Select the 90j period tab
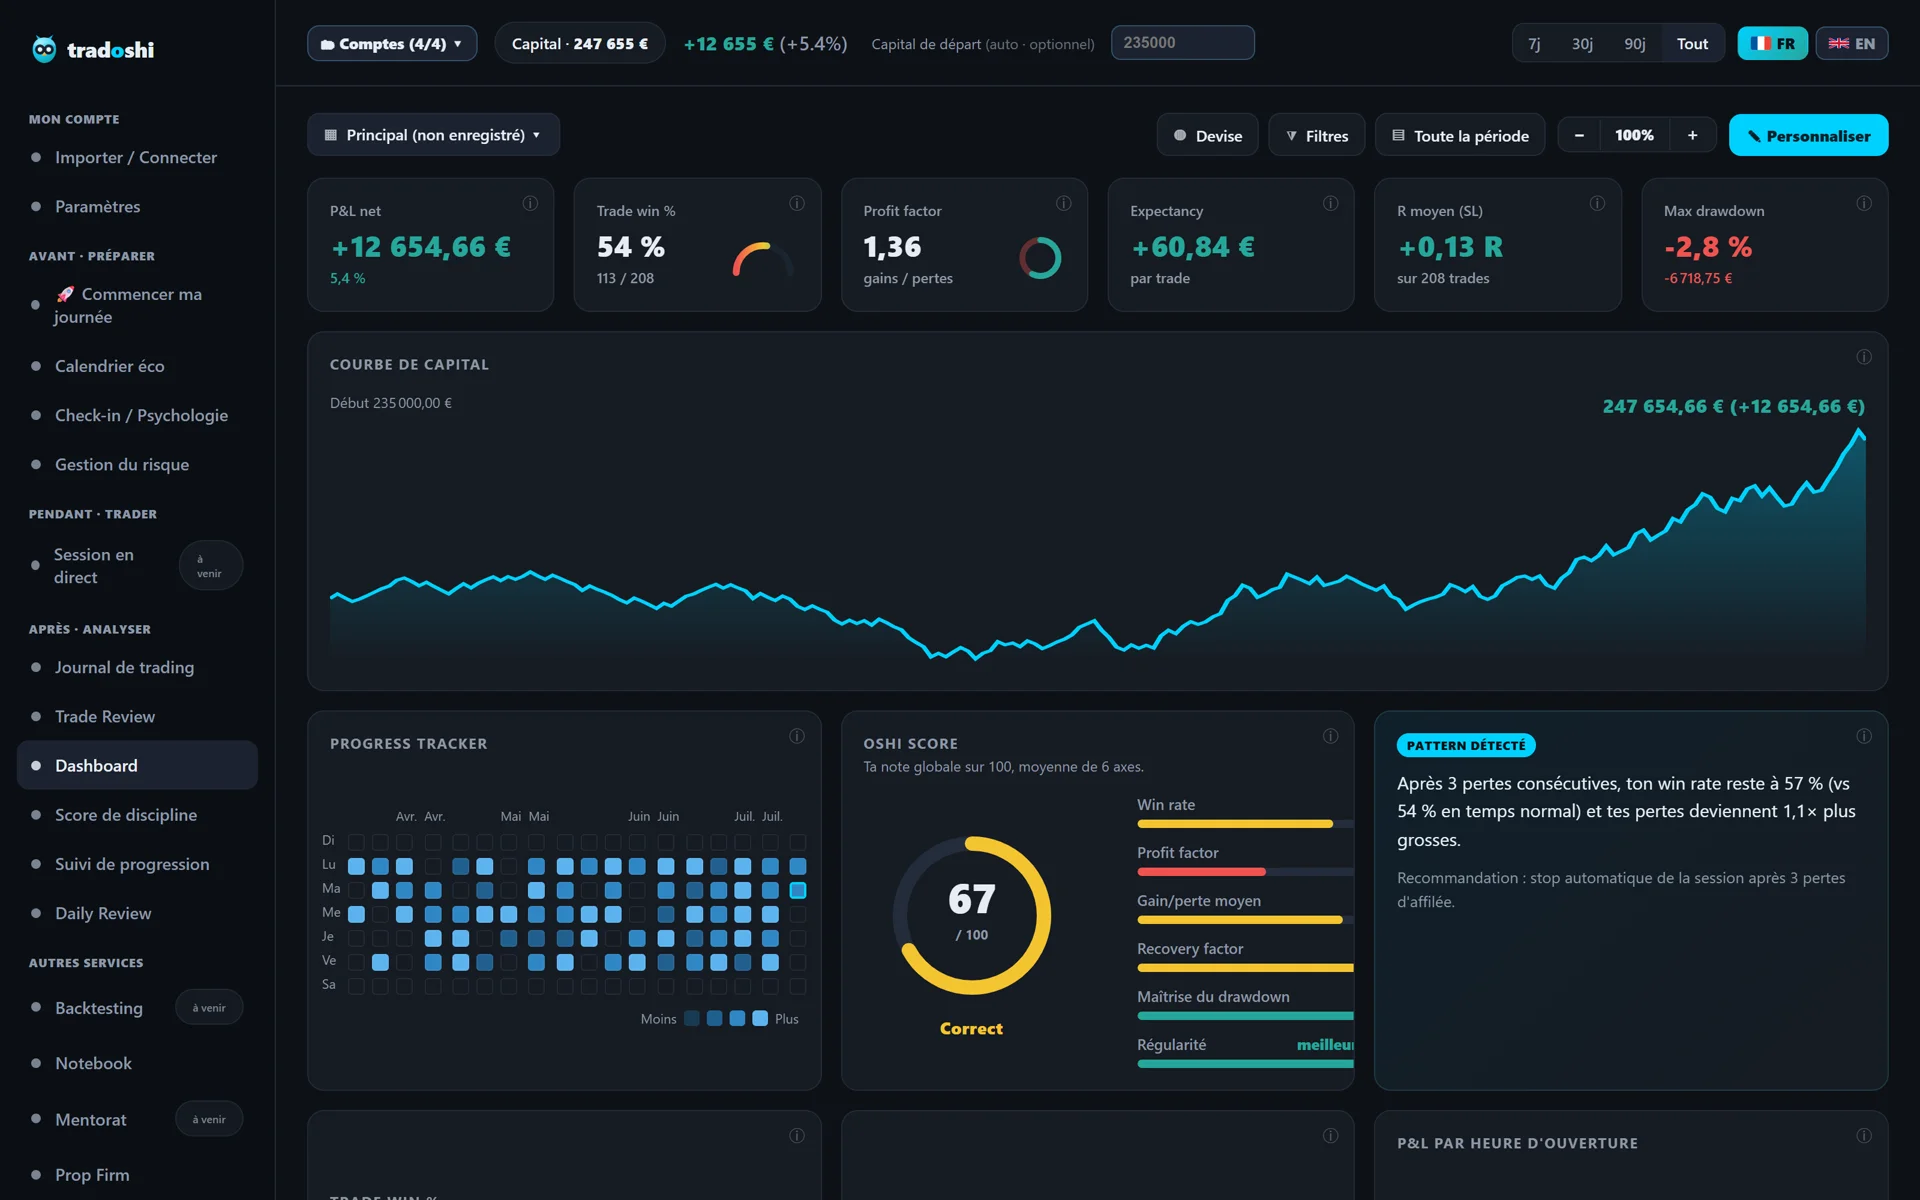1920x1200 pixels. pyautogui.click(x=1635, y=44)
